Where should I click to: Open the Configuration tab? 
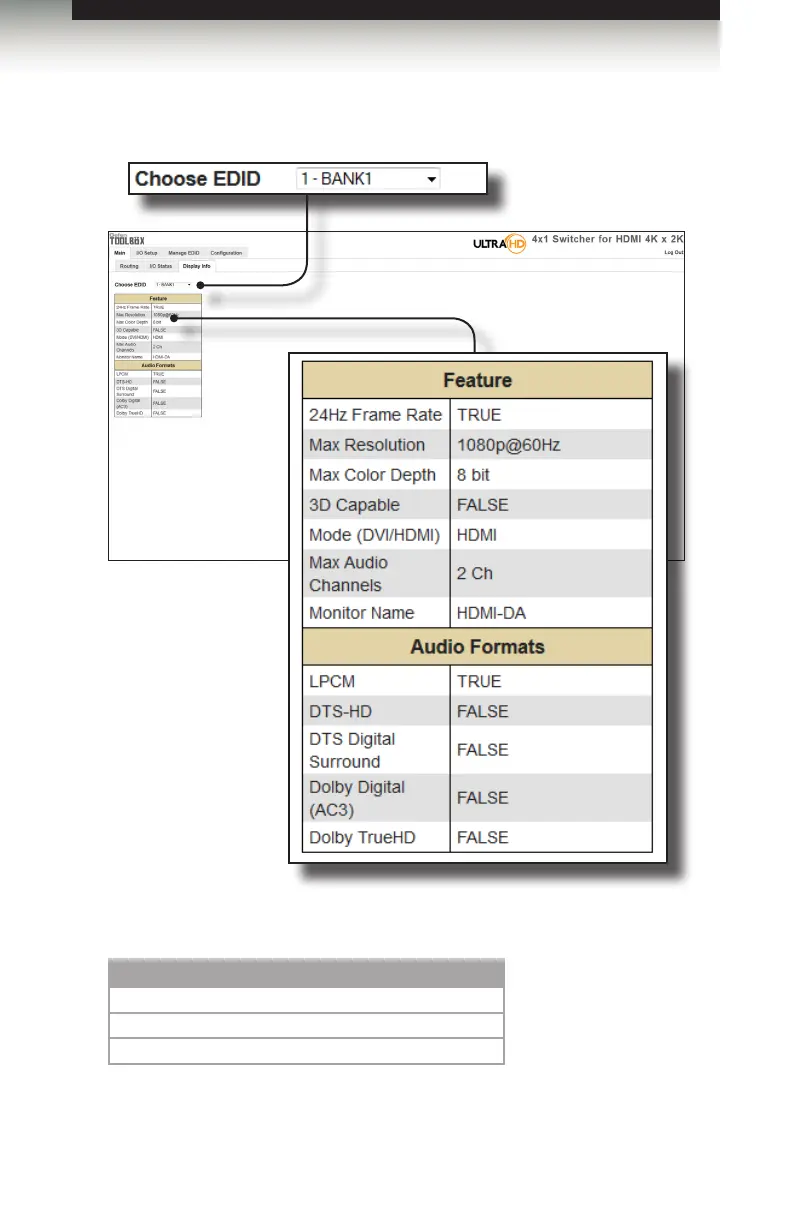pyautogui.click(x=226, y=253)
